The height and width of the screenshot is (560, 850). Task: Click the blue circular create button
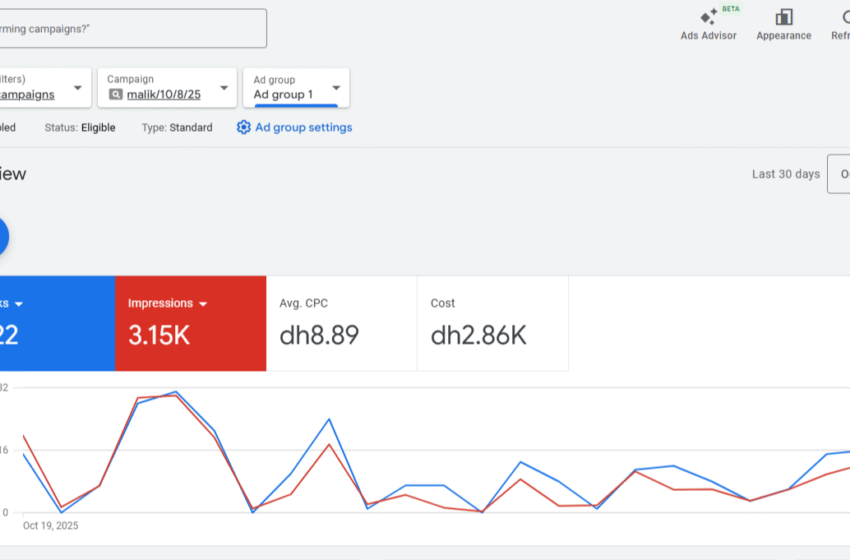1,237
